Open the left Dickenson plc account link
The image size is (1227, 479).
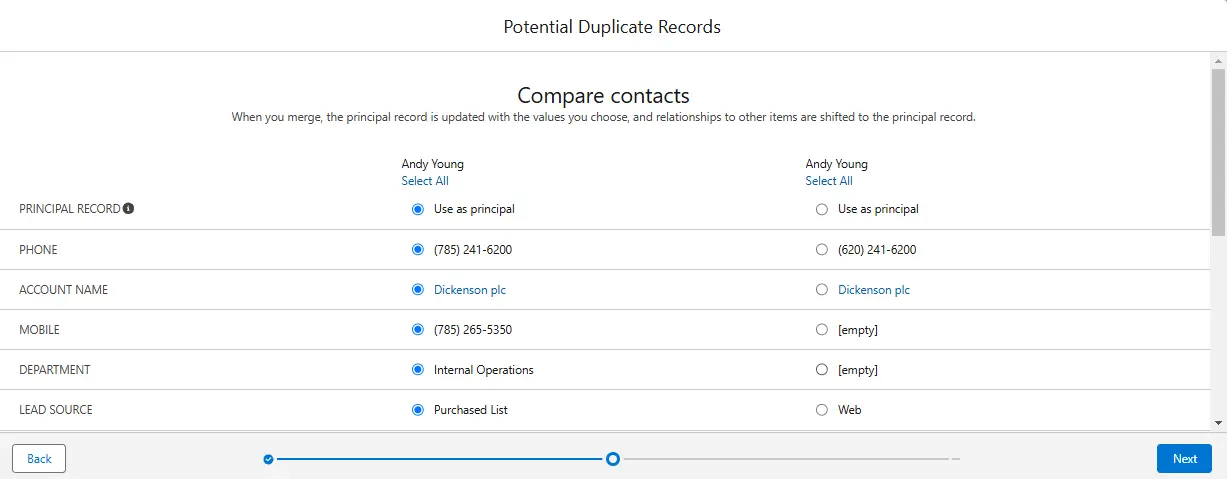tap(470, 290)
